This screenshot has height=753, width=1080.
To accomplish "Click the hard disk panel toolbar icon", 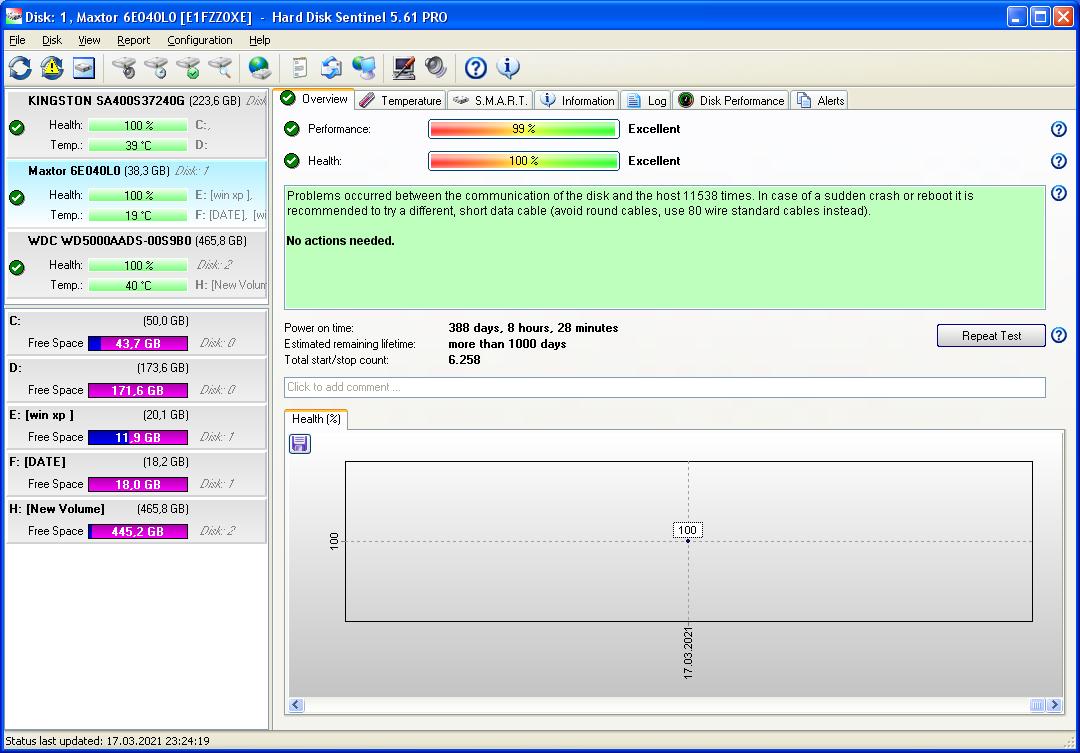I will coord(84,68).
